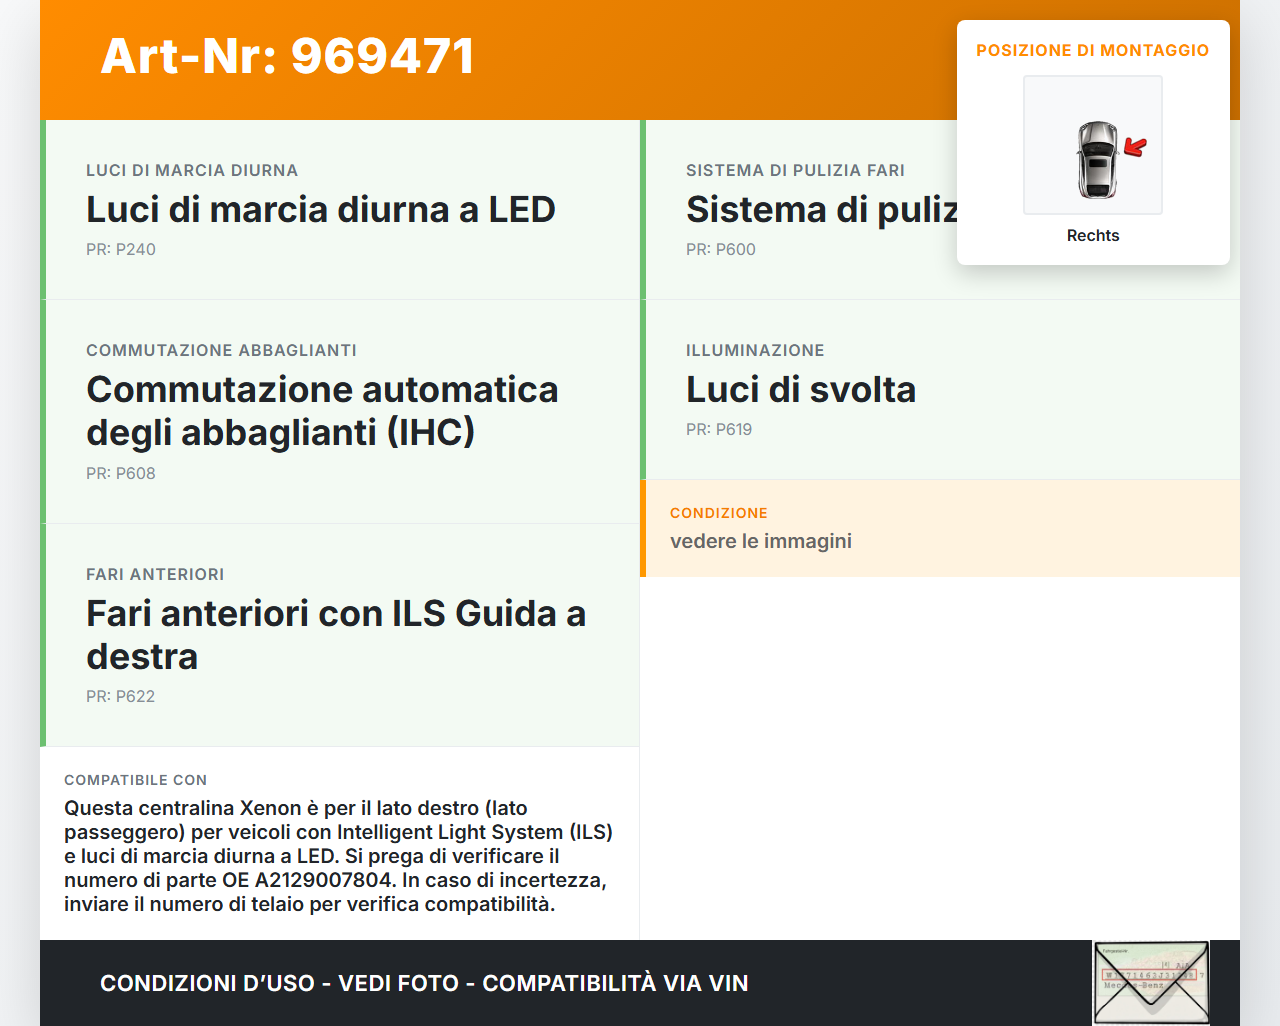The height and width of the screenshot is (1026, 1280).
Task: Click the Rechts position label
Action: [x=1092, y=235]
